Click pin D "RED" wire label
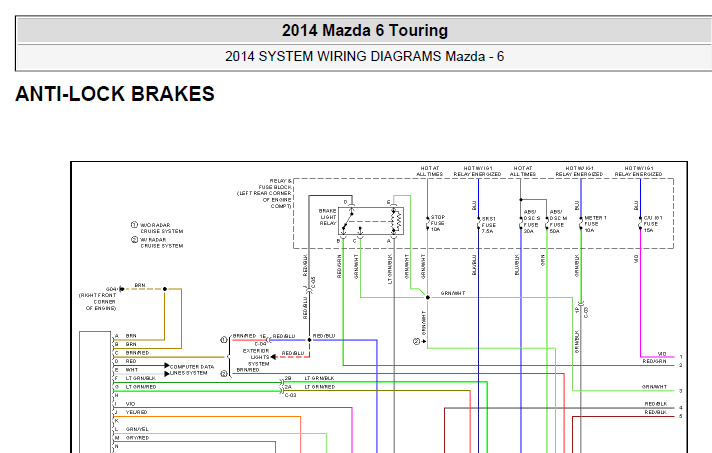Screen dimensions: 712x453 pos(131,361)
